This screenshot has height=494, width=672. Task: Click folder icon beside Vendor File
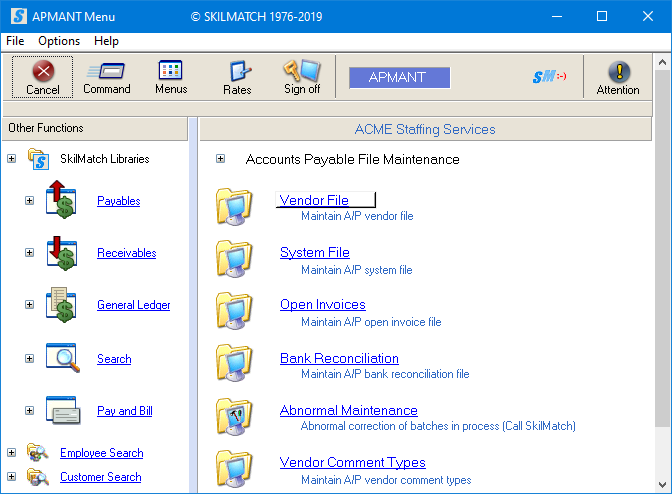pos(234,206)
